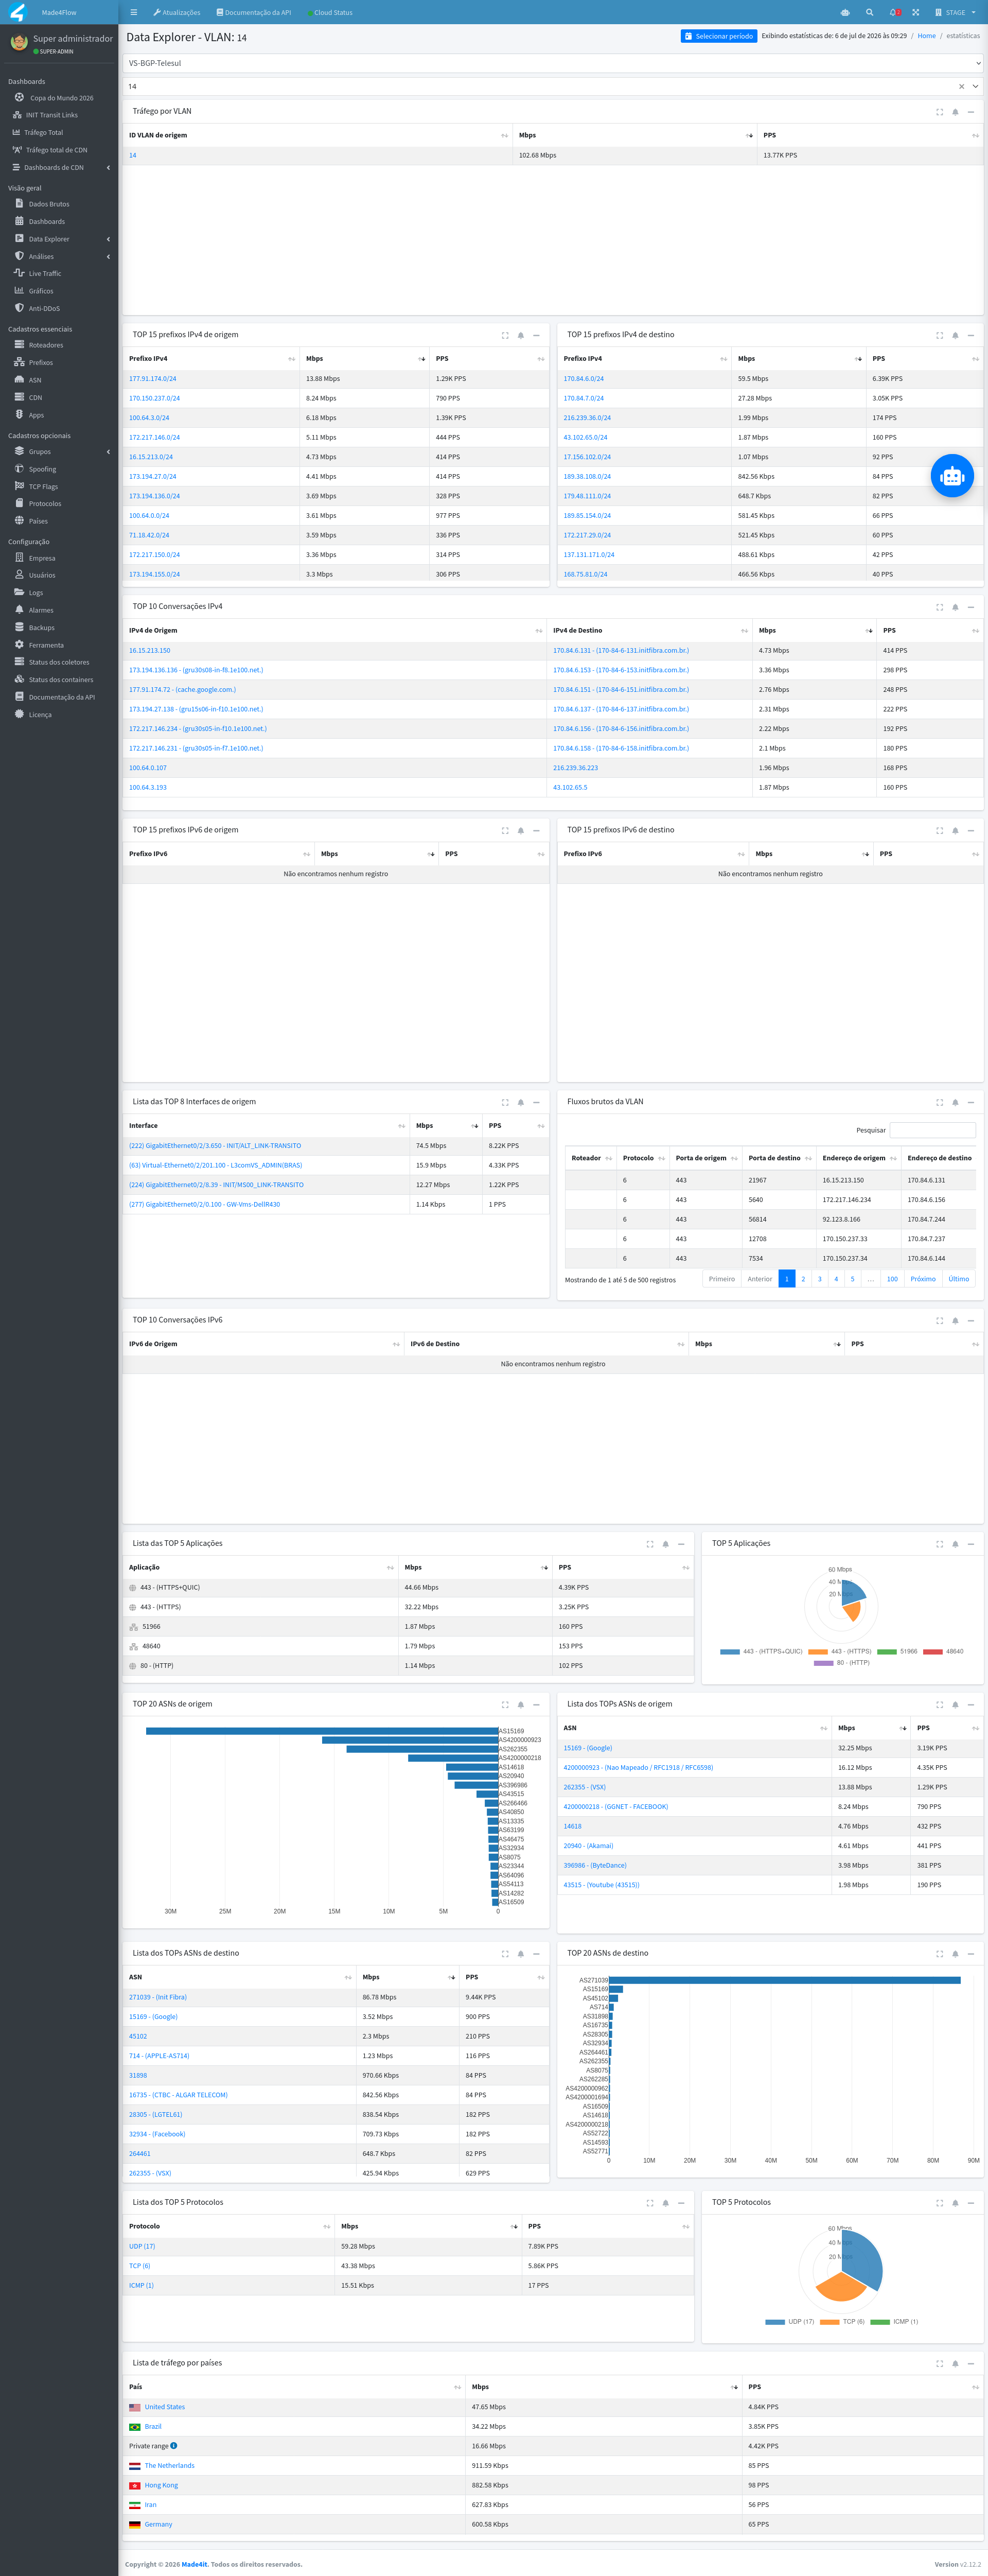
Task: Open the VLAN 14 selector arrow
Action: point(975,86)
